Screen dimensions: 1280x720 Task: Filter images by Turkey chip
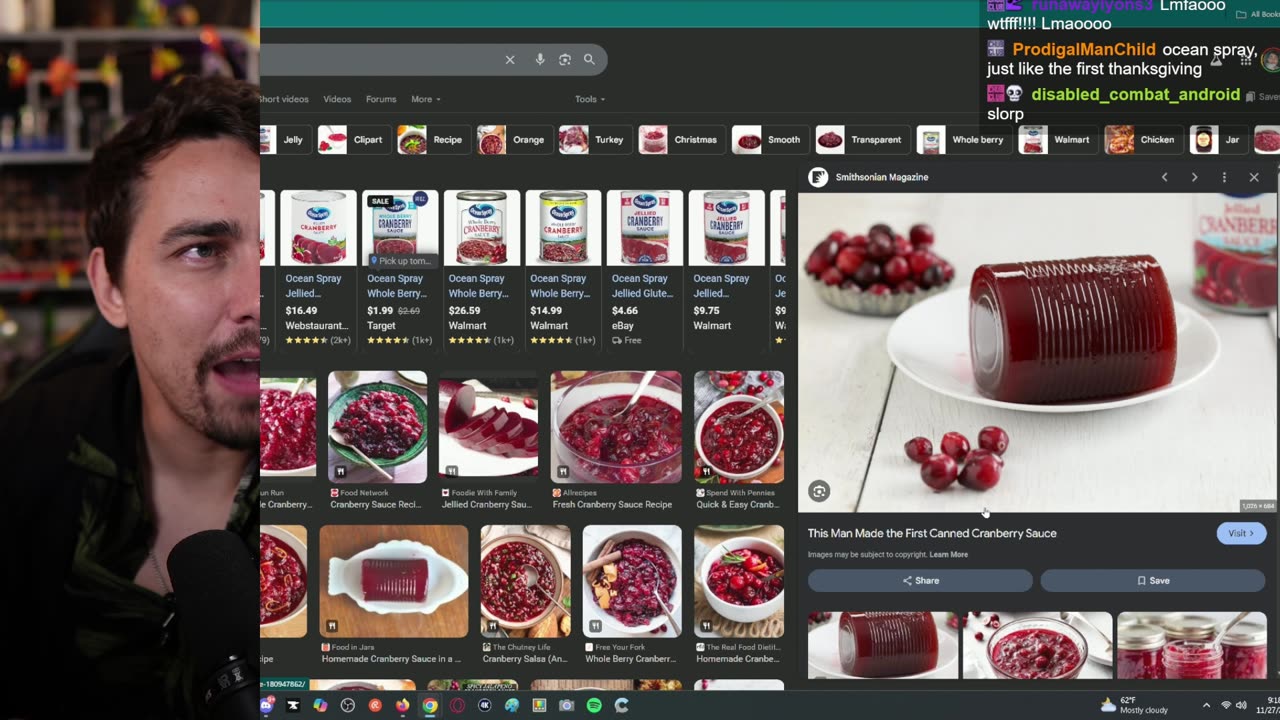[593, 140]
